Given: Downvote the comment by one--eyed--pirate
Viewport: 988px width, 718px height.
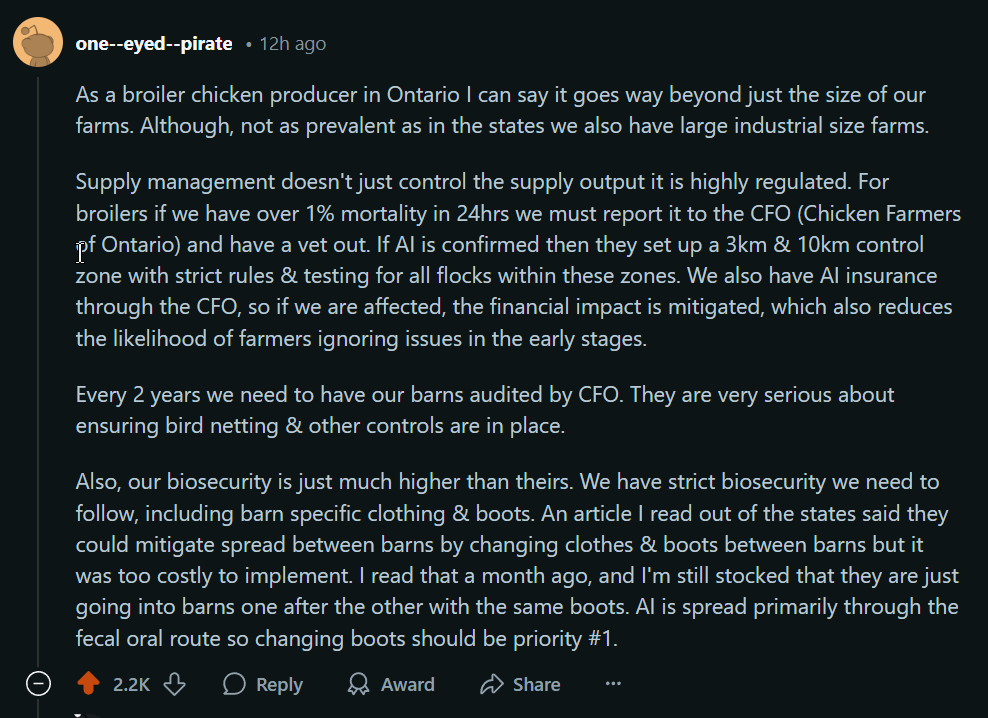Looking at the screenshot, I should 175,684.
